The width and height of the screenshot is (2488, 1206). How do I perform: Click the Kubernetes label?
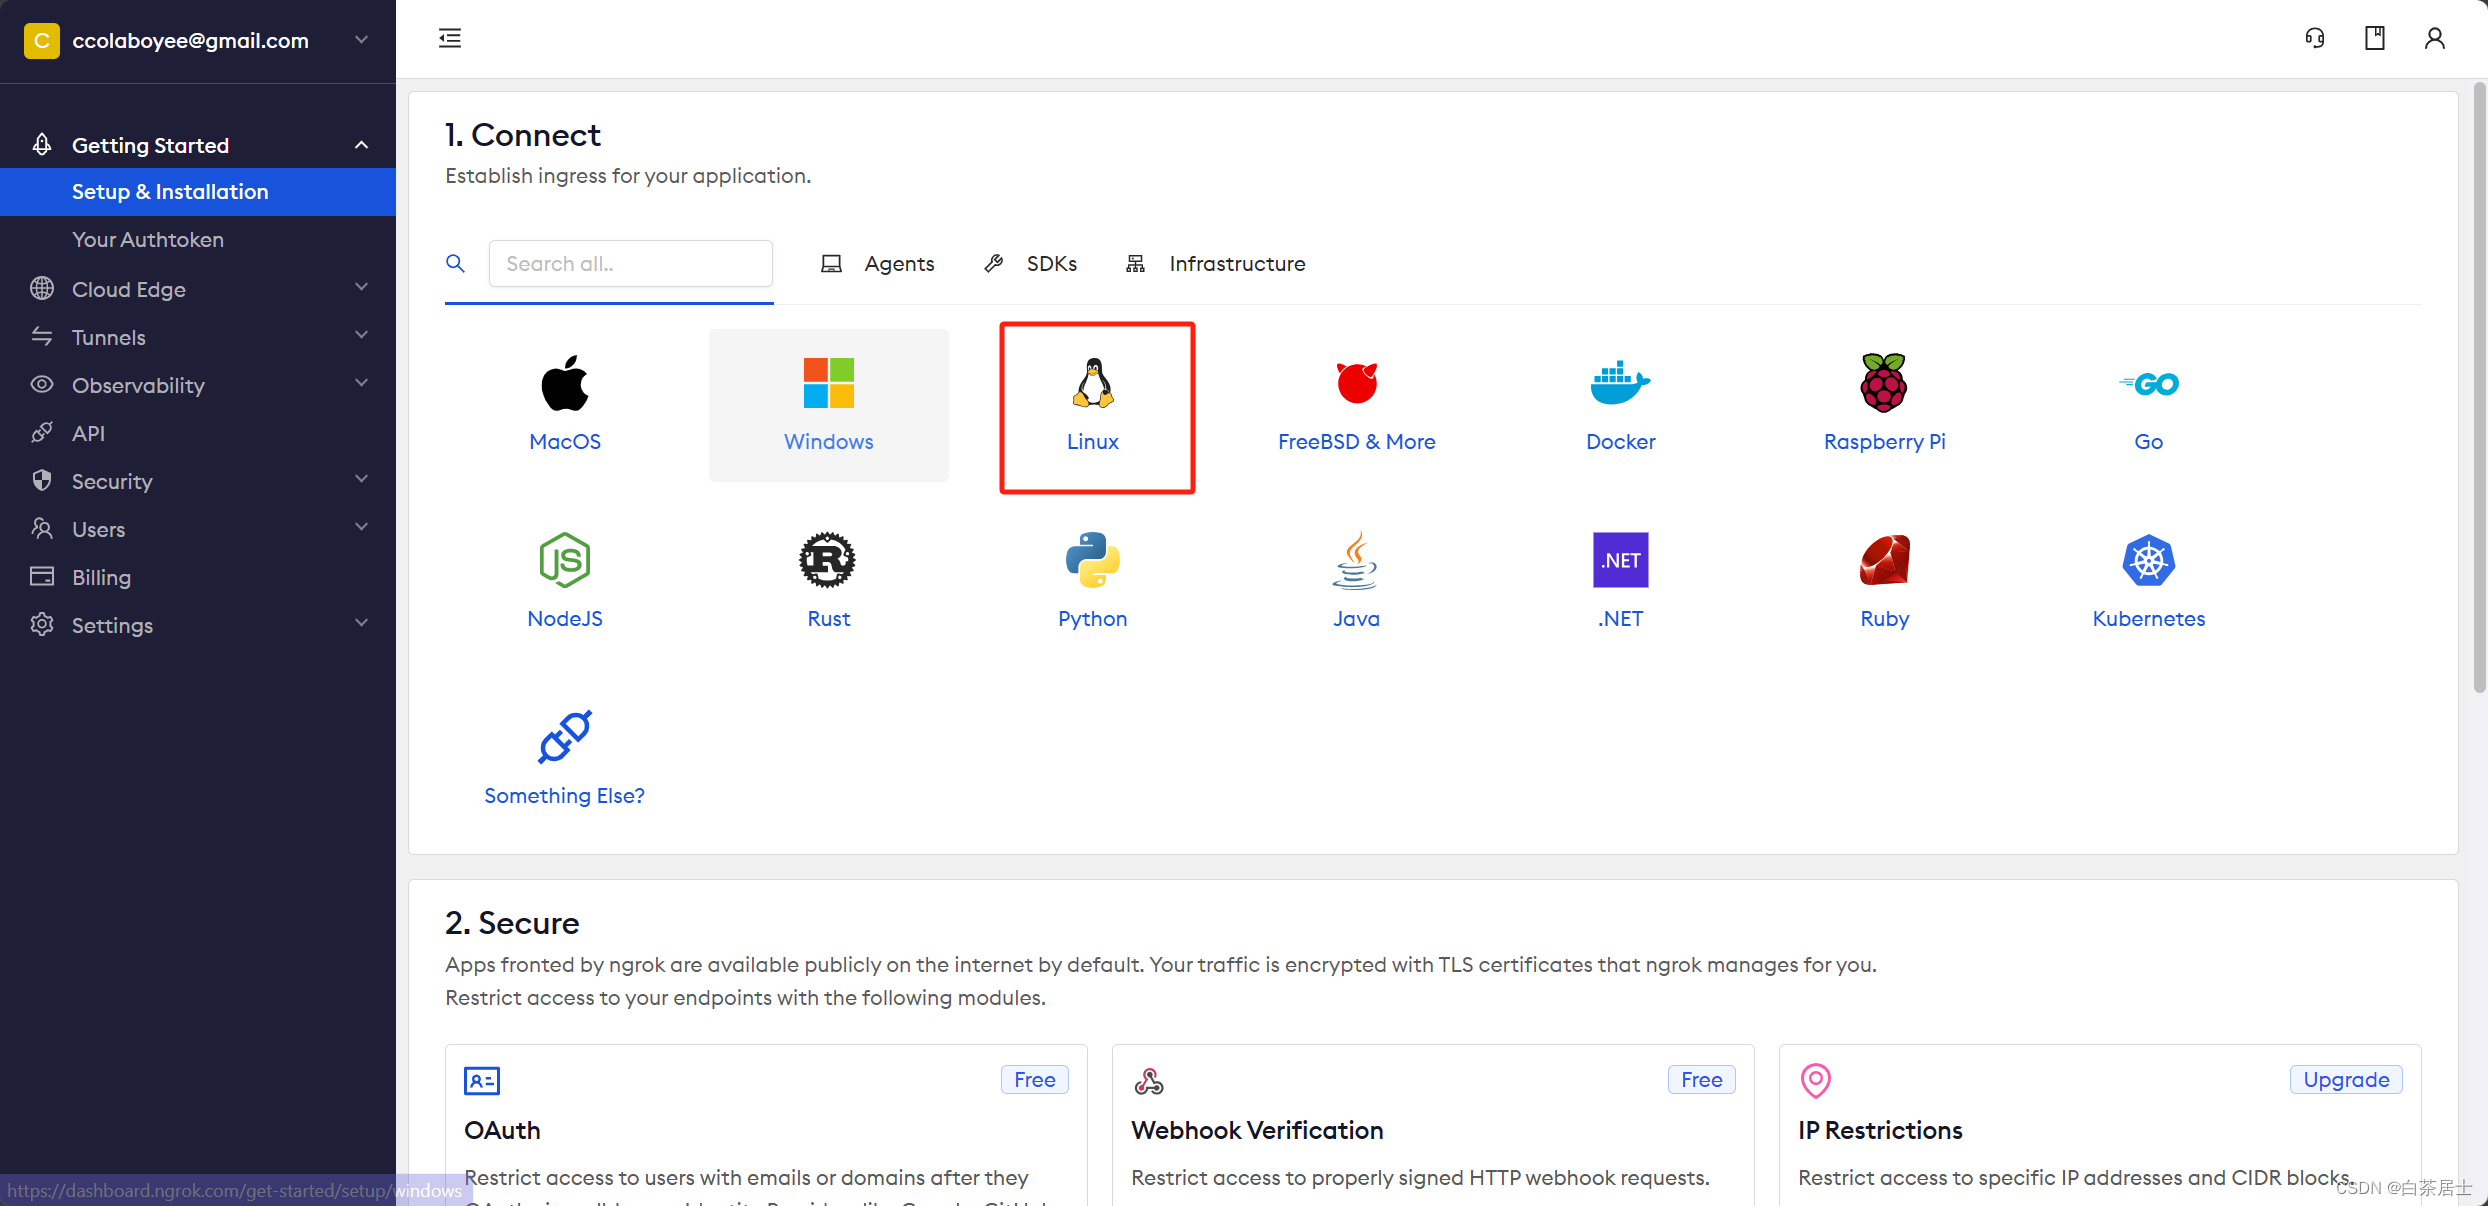point(2148,618)
